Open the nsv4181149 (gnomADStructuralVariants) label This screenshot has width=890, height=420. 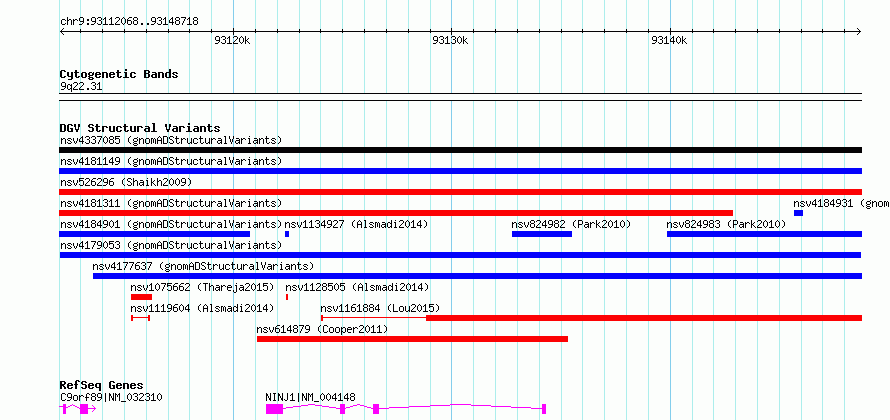pyautogui.click(x=171, y=161)
